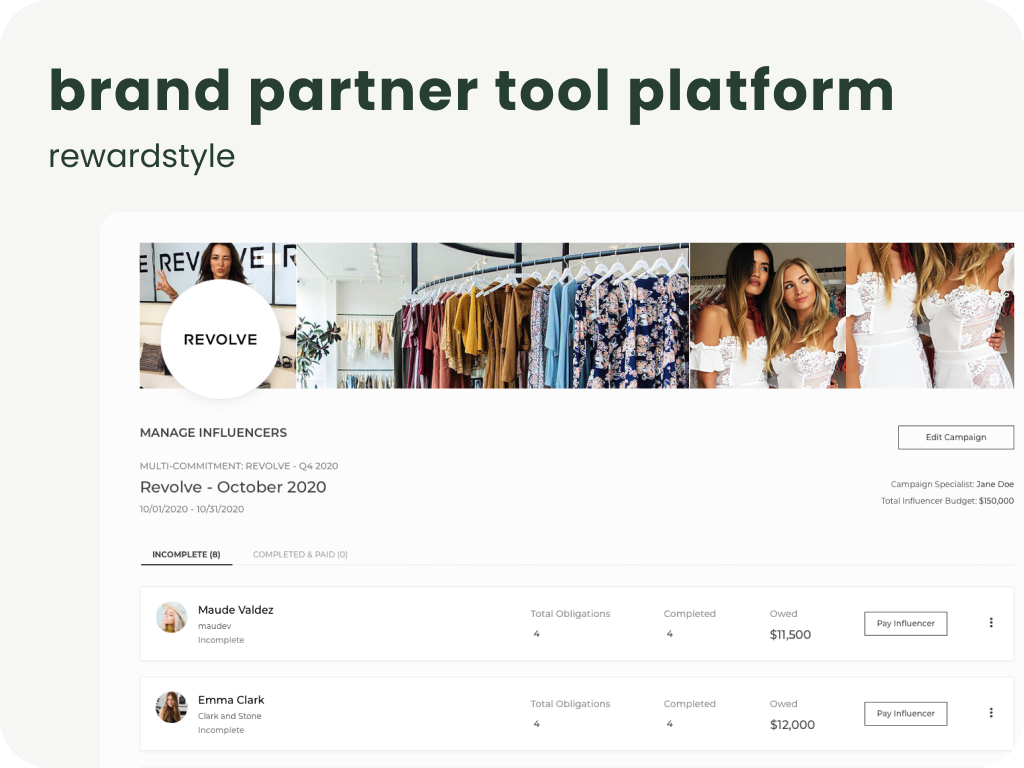
Task: Click Completed label in Emma Clark row
Action: (690, 704)
